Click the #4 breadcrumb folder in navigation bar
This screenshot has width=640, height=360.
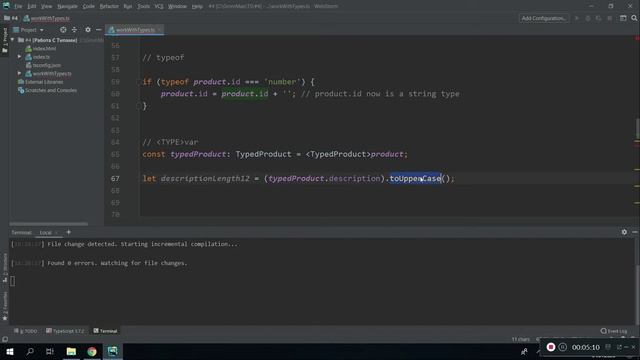click(11, 18)
